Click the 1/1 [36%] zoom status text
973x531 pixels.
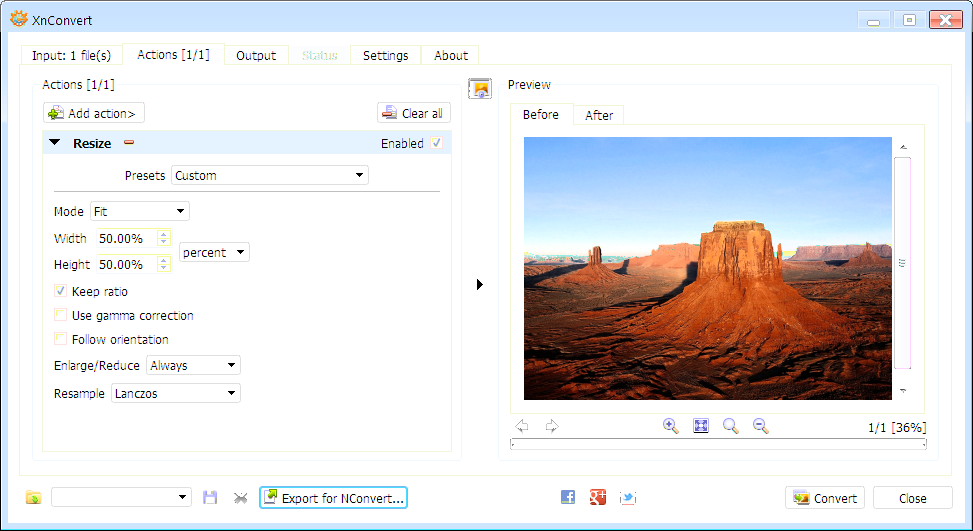(897, 427)
